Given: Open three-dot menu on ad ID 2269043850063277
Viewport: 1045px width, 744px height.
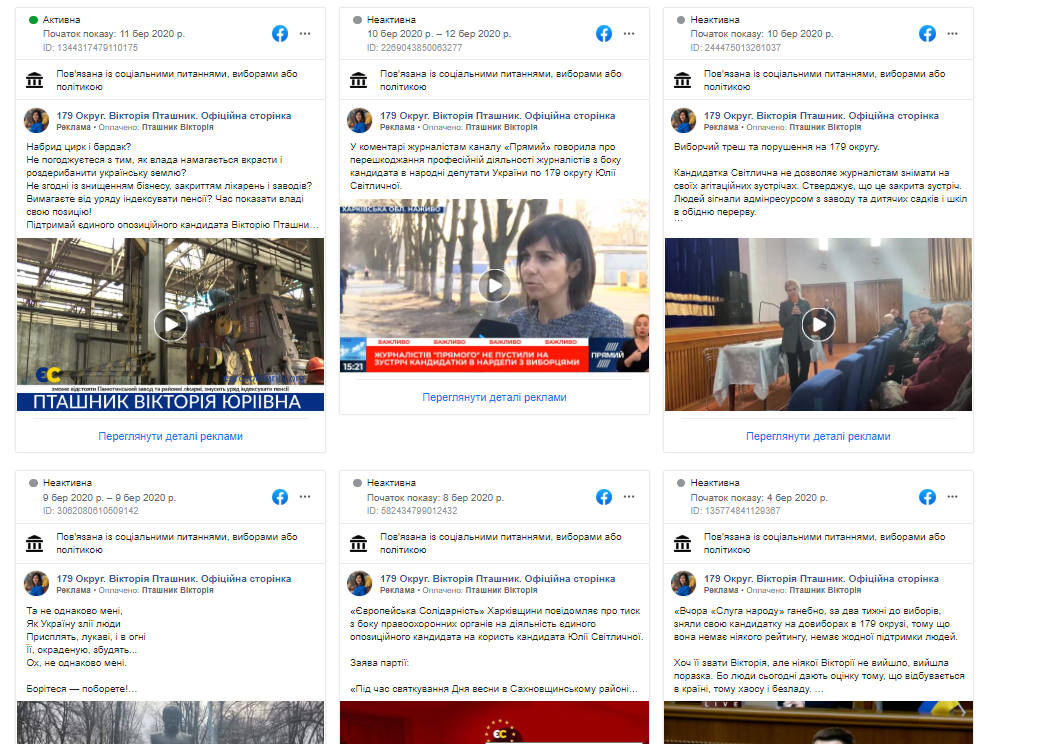Looking at the screenshot, I should click(629, 33).
